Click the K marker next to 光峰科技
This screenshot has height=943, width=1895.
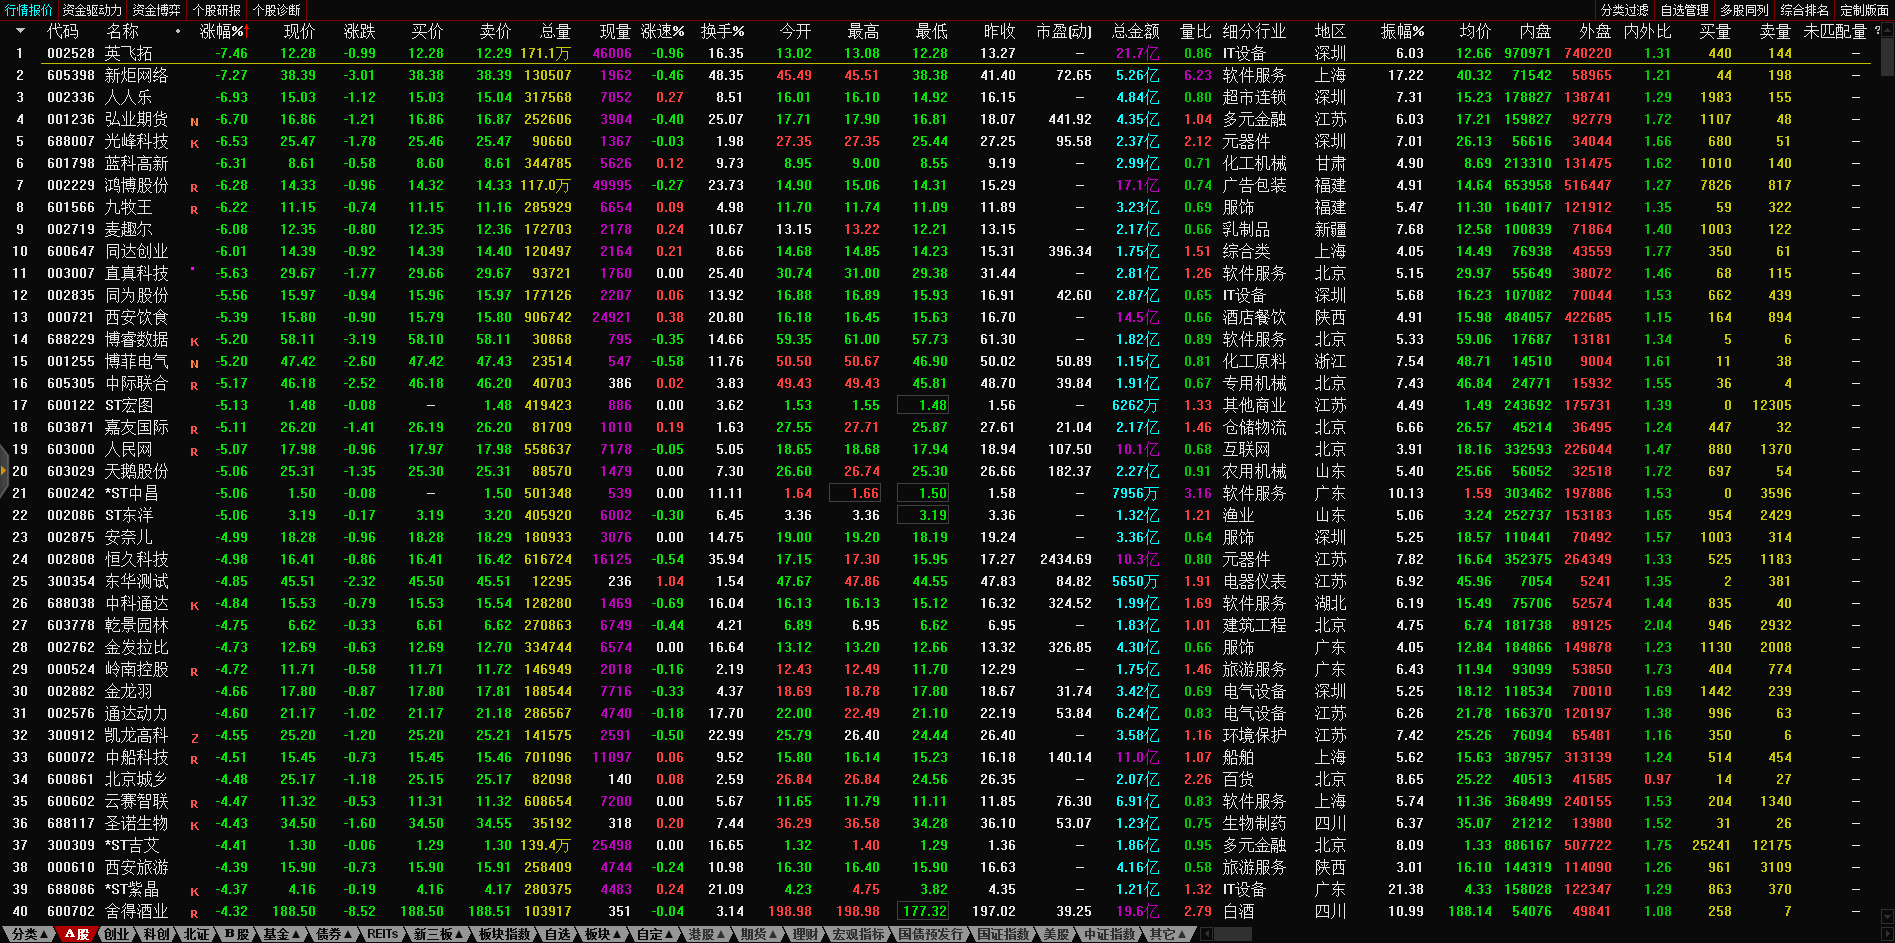click(x=194, y=143)
